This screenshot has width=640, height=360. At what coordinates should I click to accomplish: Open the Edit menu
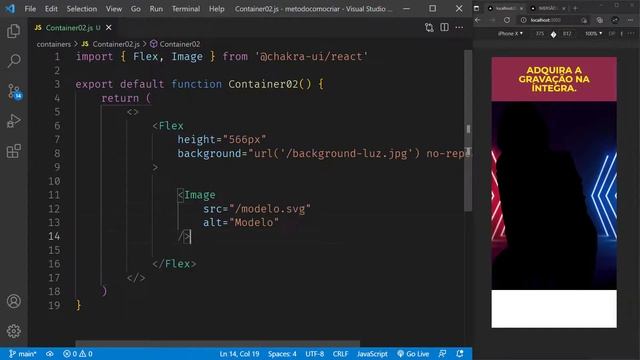(x=51, y=9)
